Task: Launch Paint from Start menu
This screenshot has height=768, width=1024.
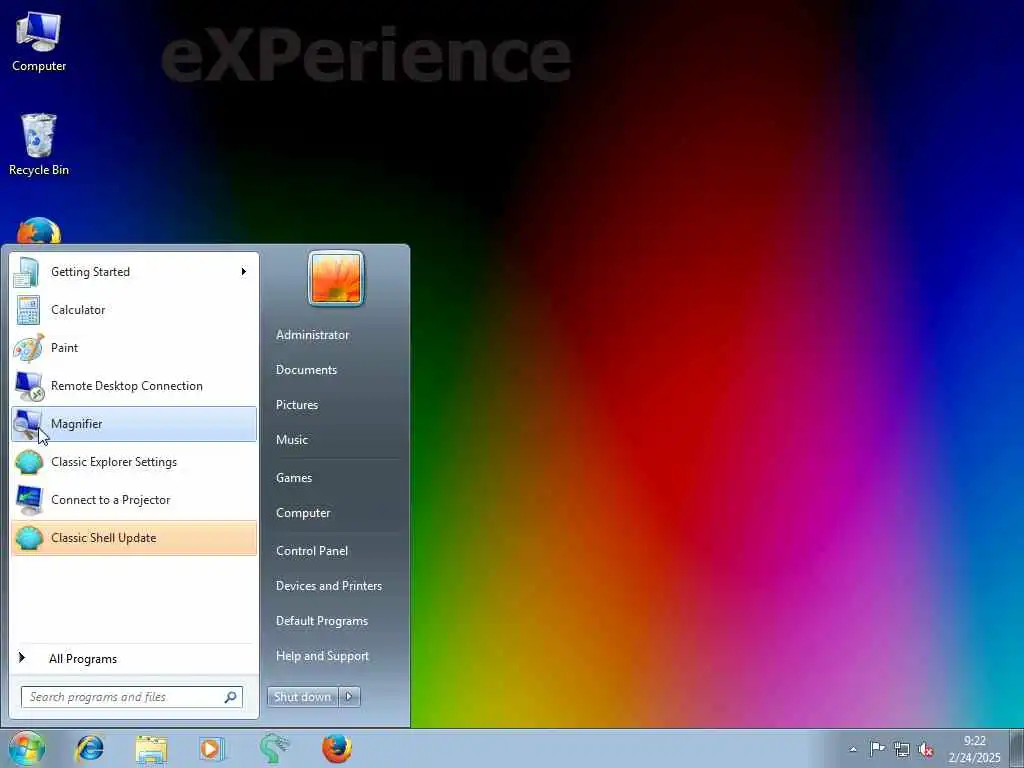Action: [x=134, y=348]
